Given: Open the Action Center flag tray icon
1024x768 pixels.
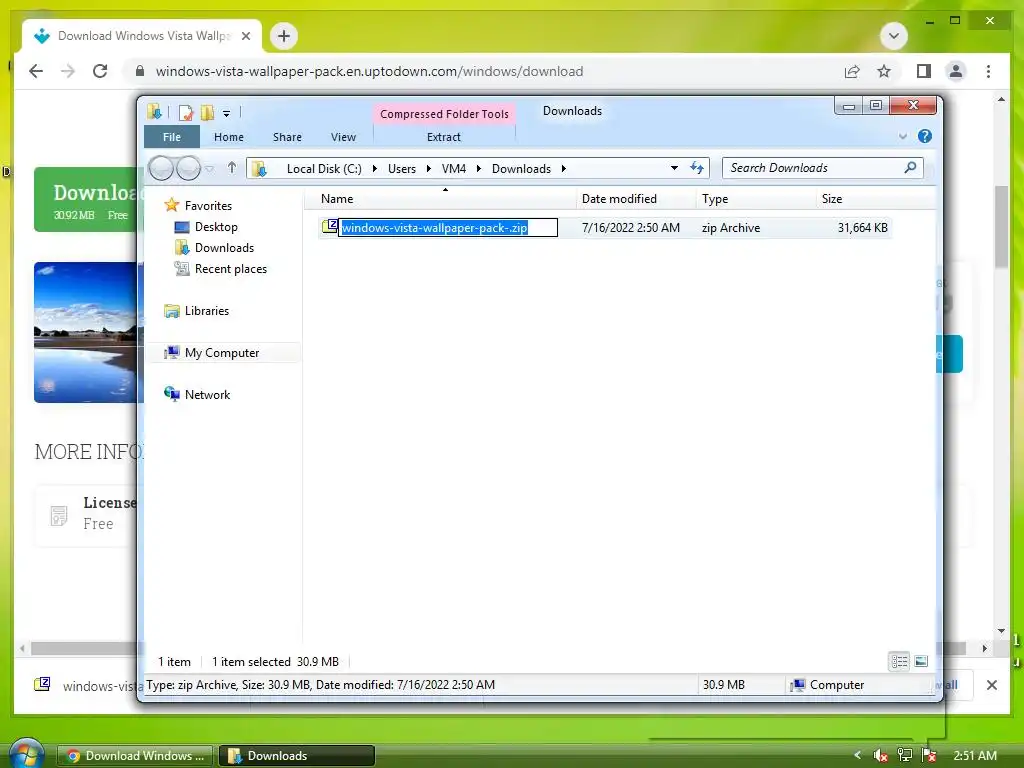Looking at the screenshot, I should [929, 756].
